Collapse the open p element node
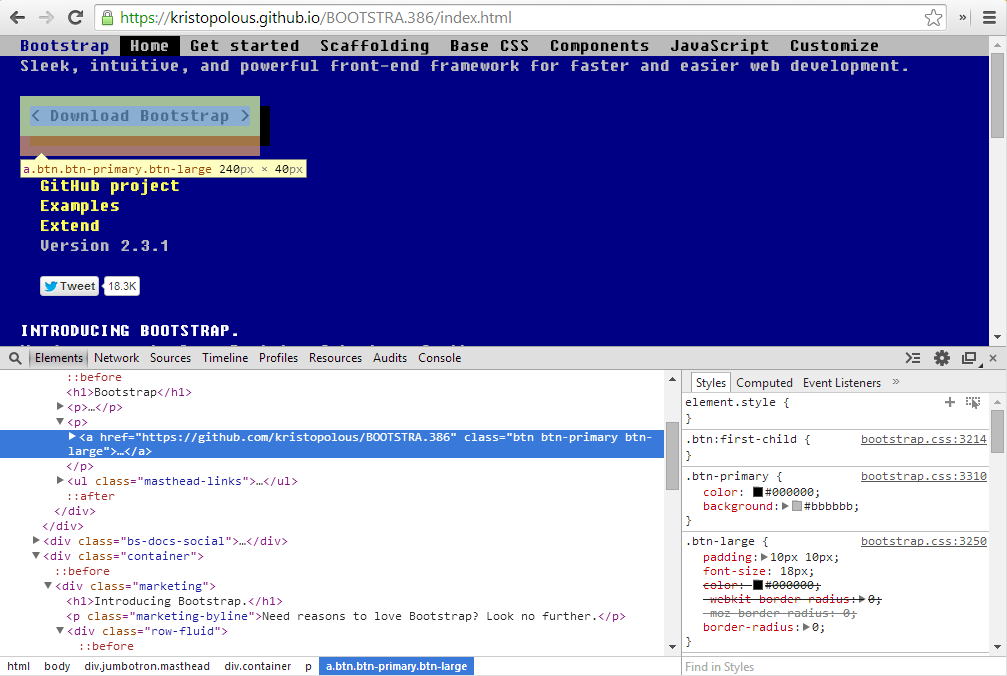 coord(60,422)
